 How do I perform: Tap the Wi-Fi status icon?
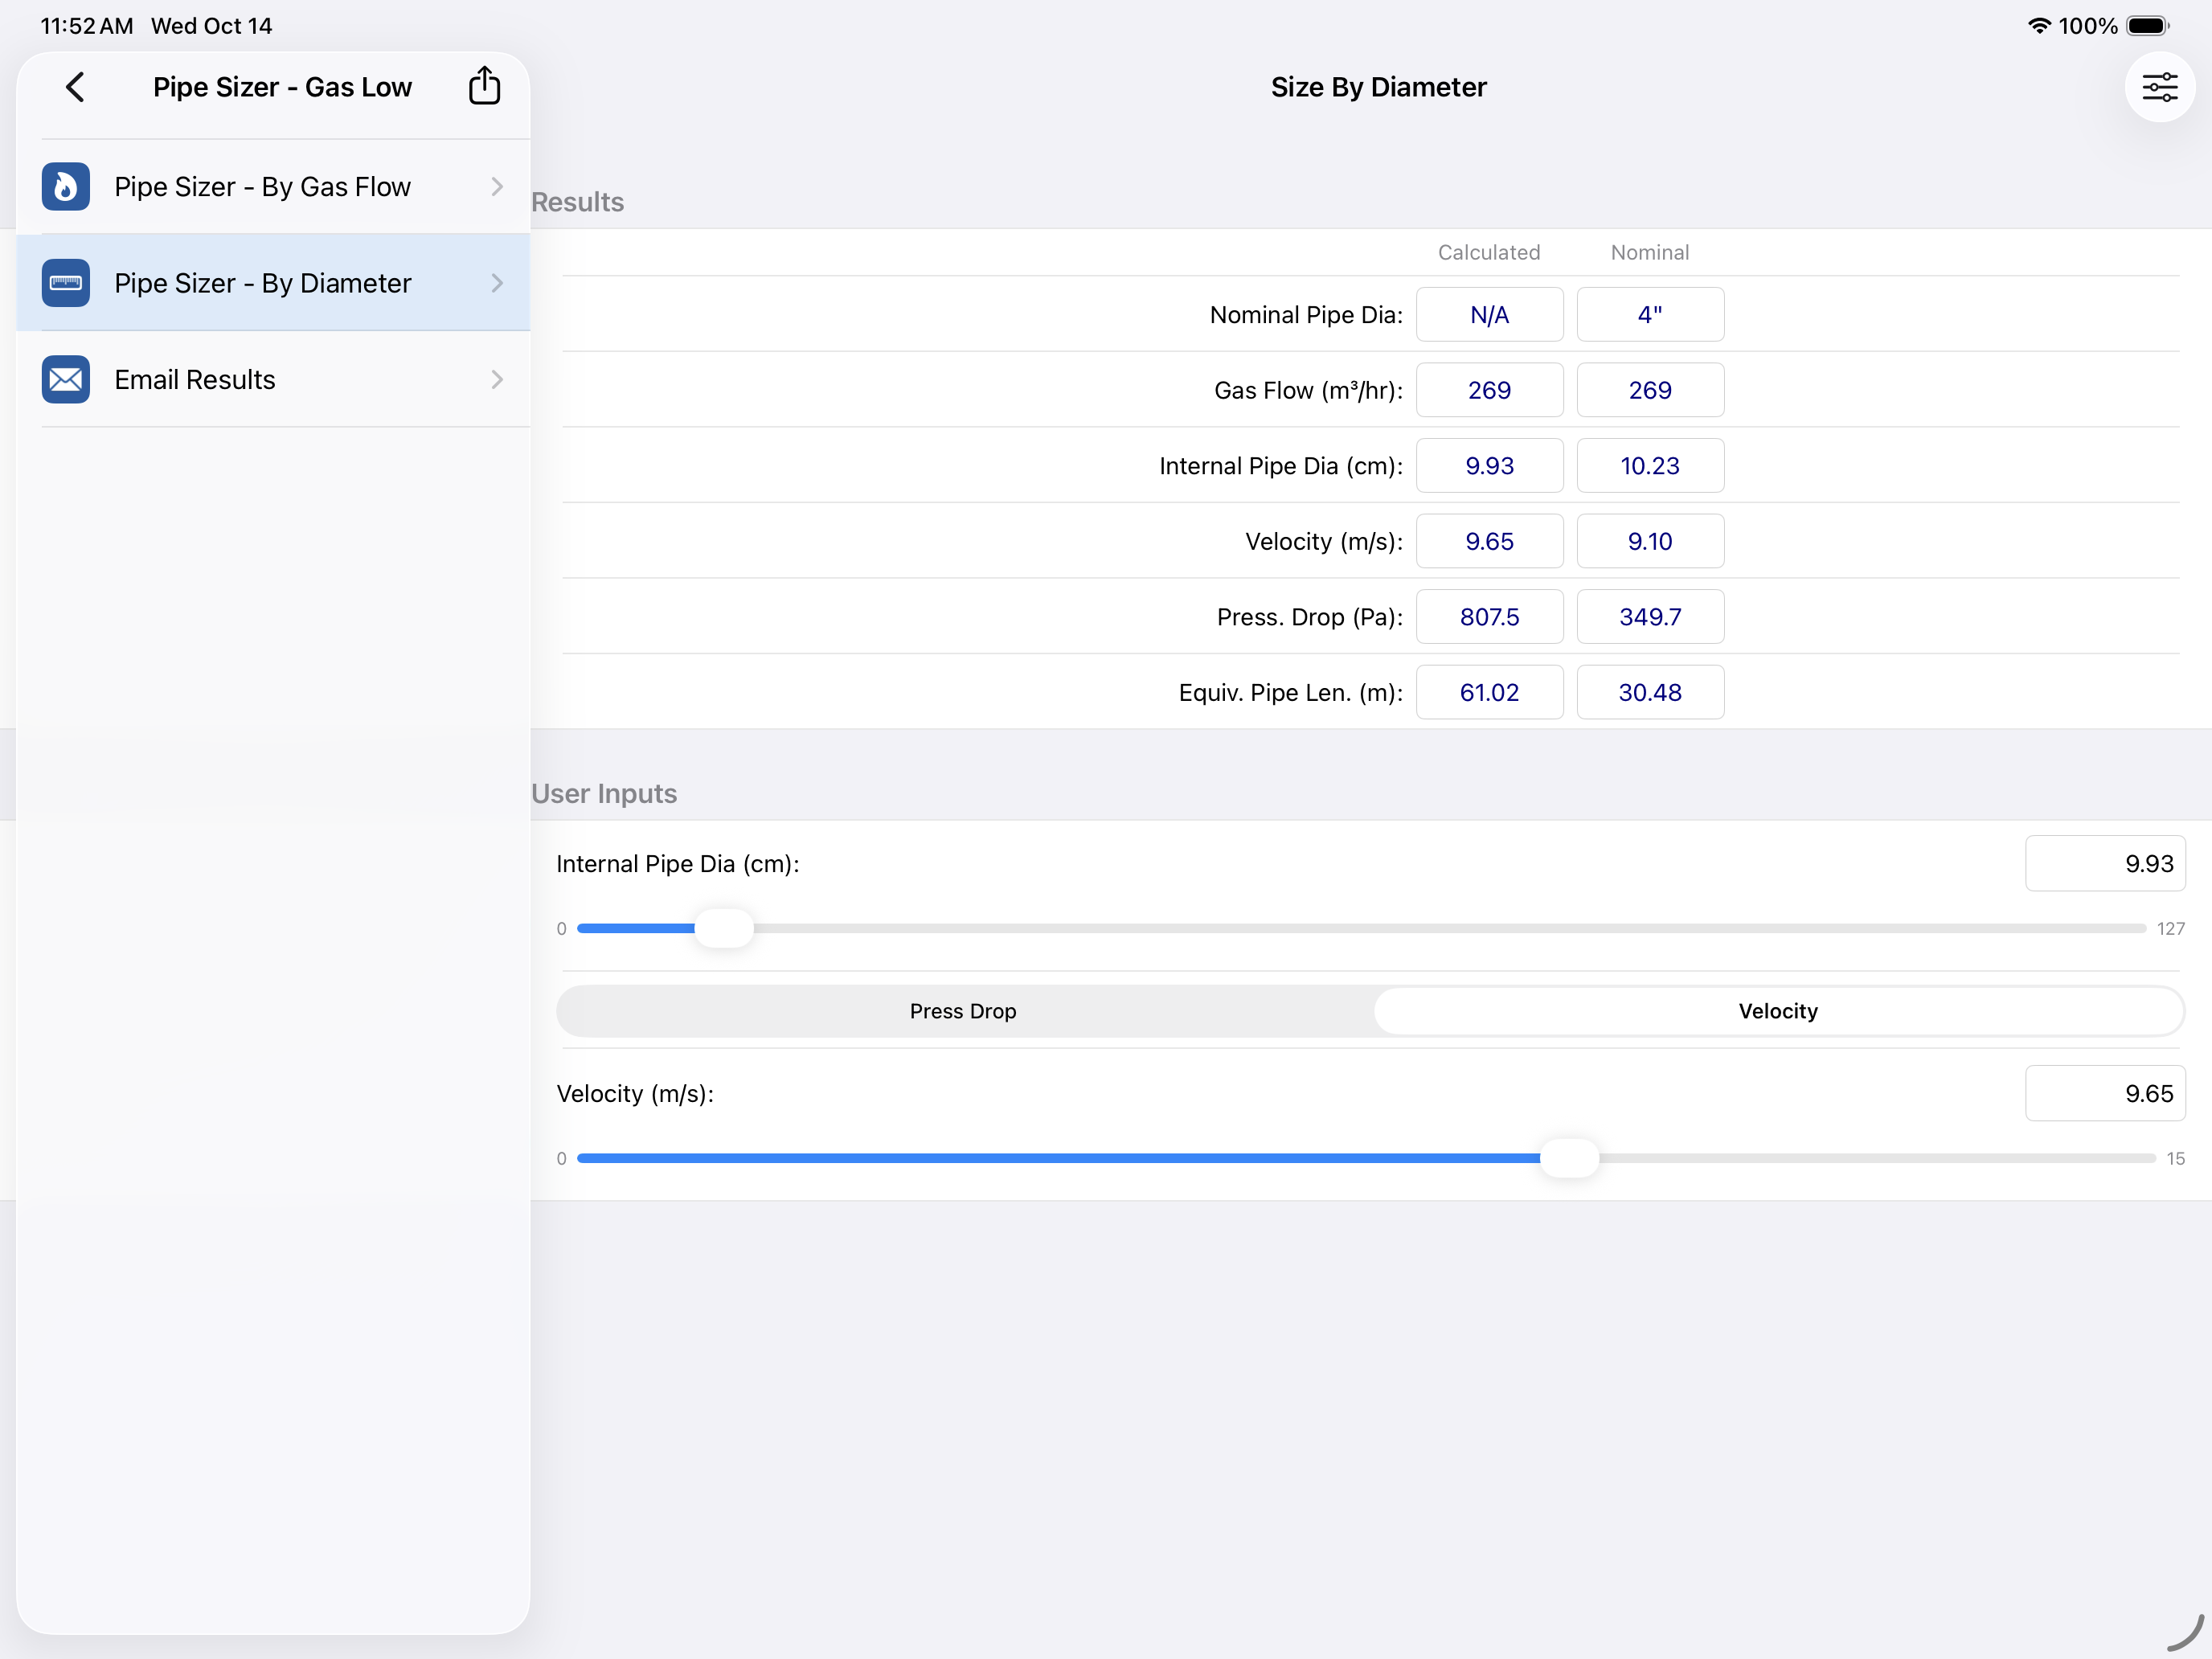point(2038,26)
